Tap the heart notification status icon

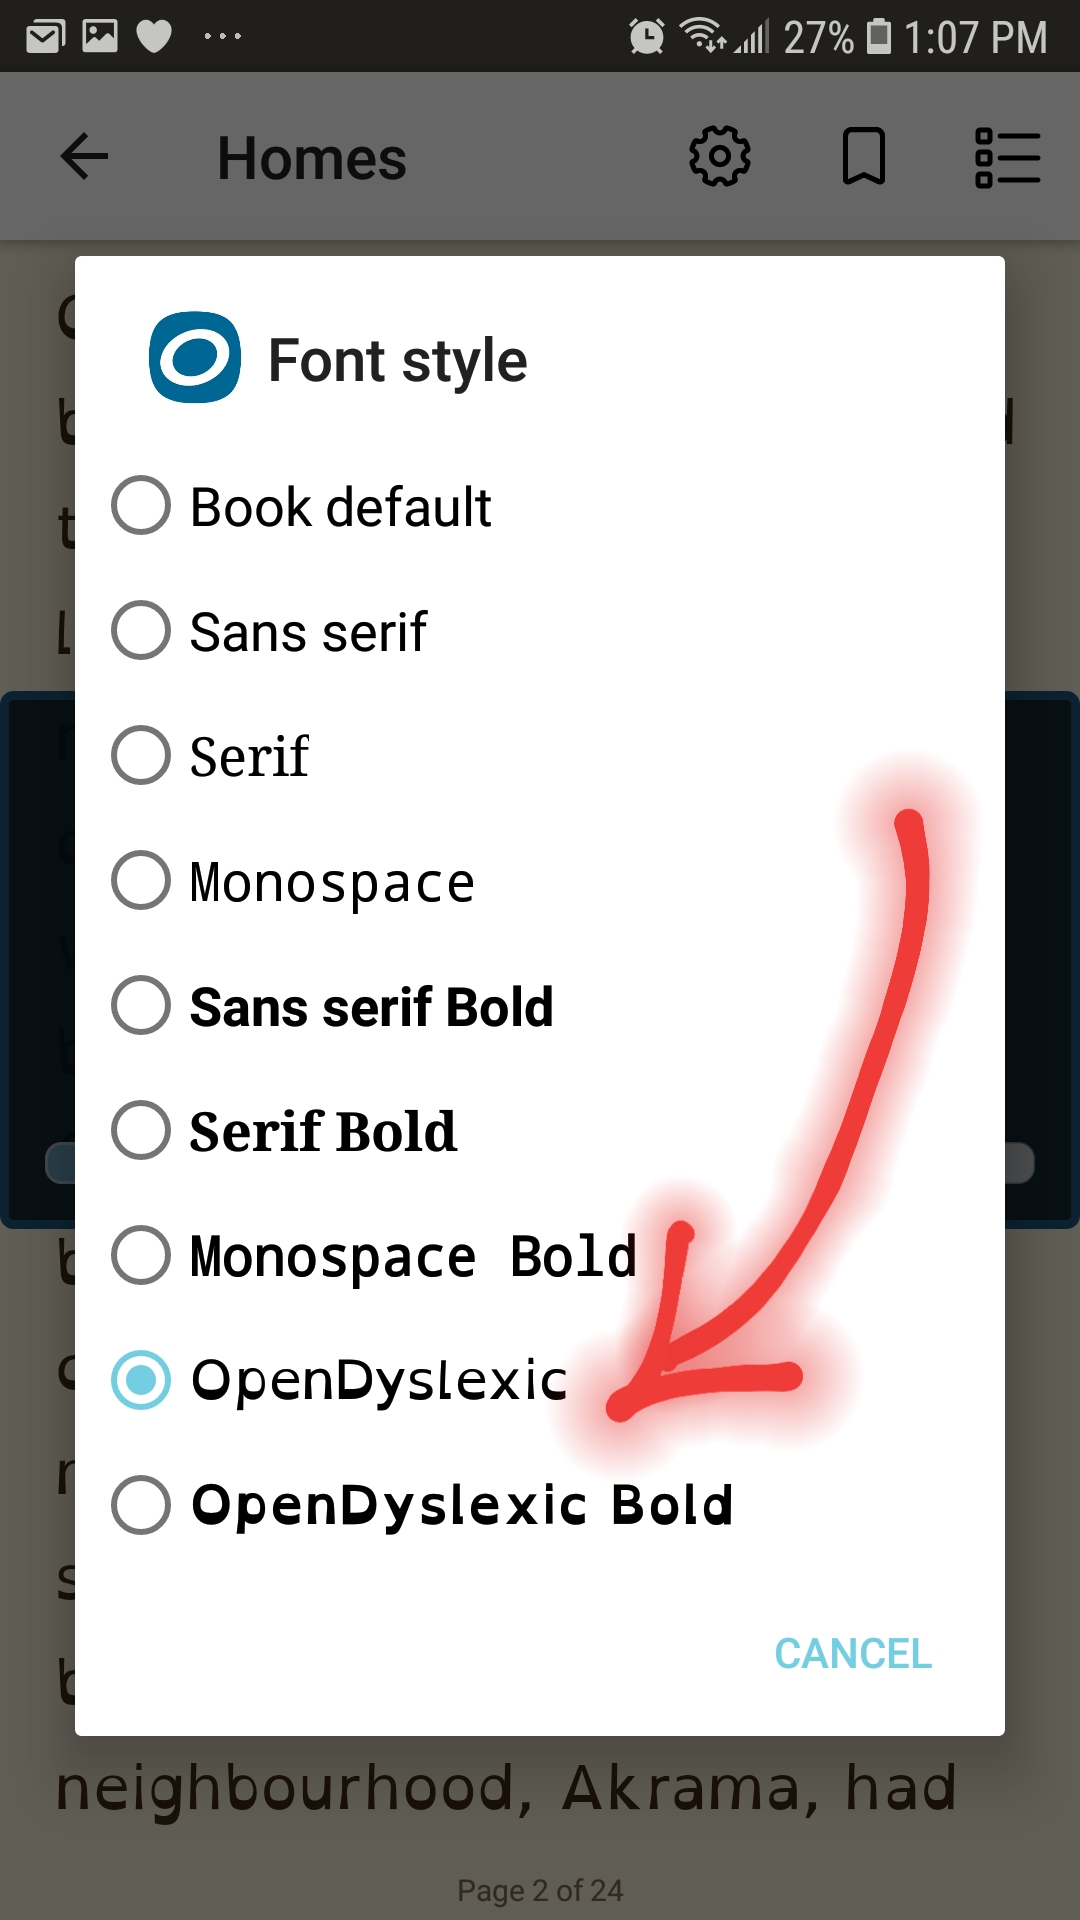coord(154,37)
